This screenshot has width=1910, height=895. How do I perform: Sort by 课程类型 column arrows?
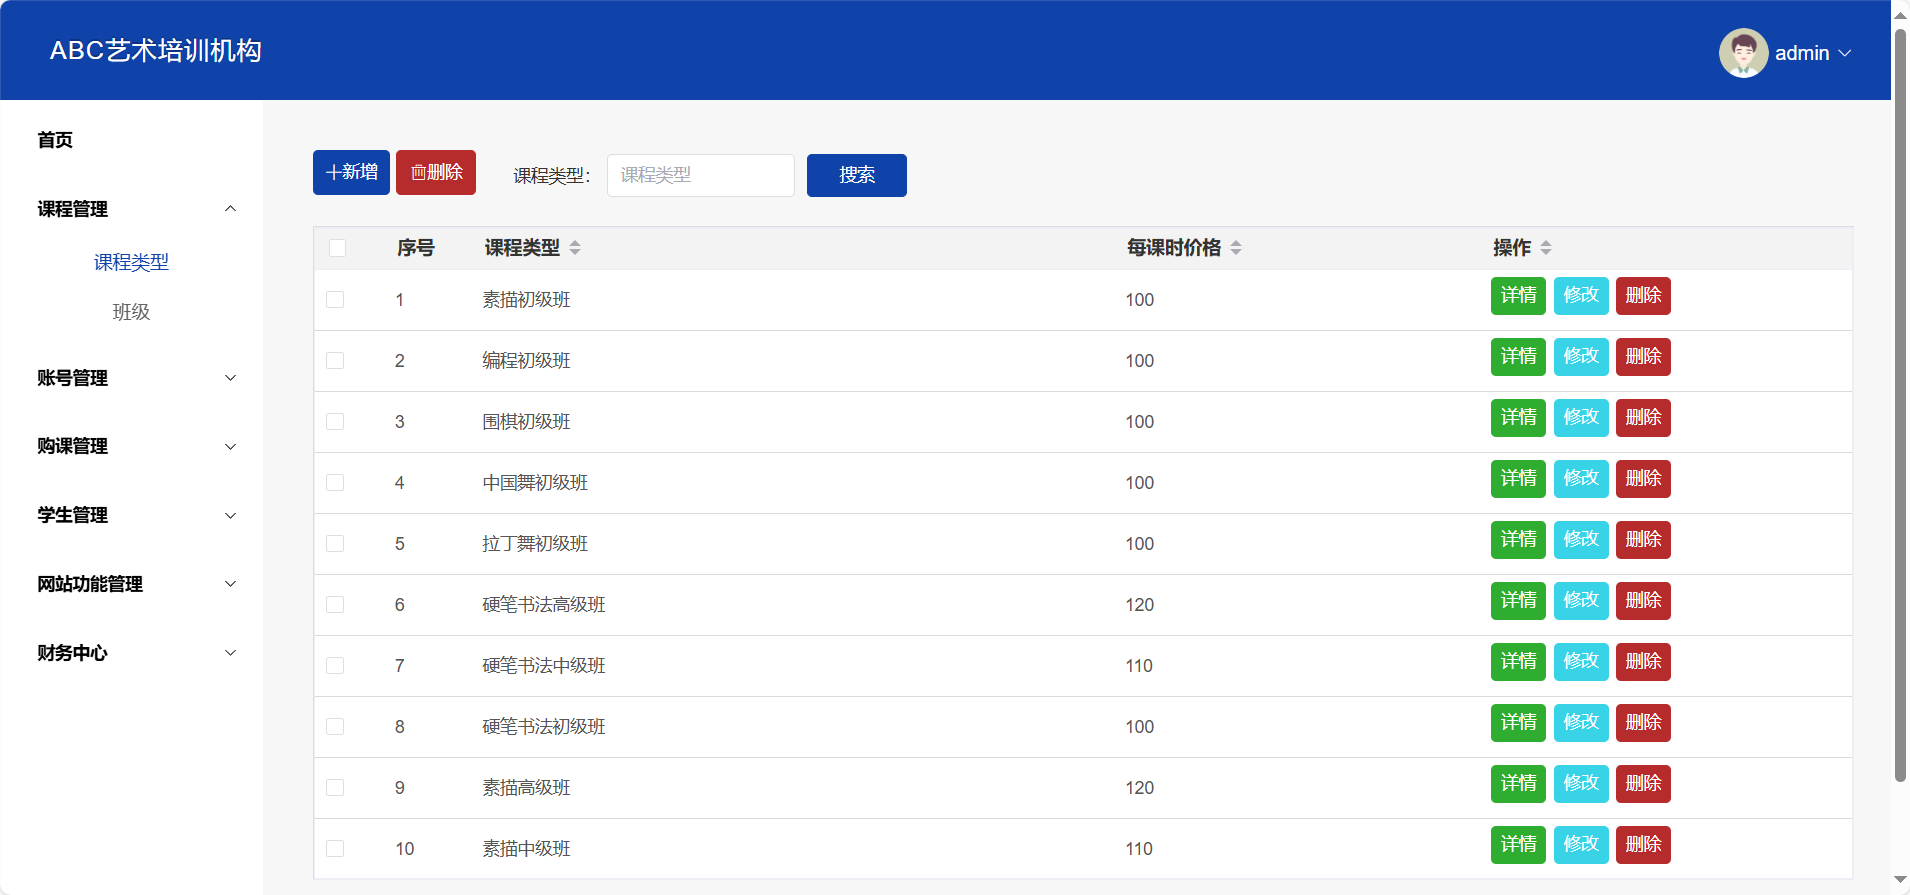point(575,248)
